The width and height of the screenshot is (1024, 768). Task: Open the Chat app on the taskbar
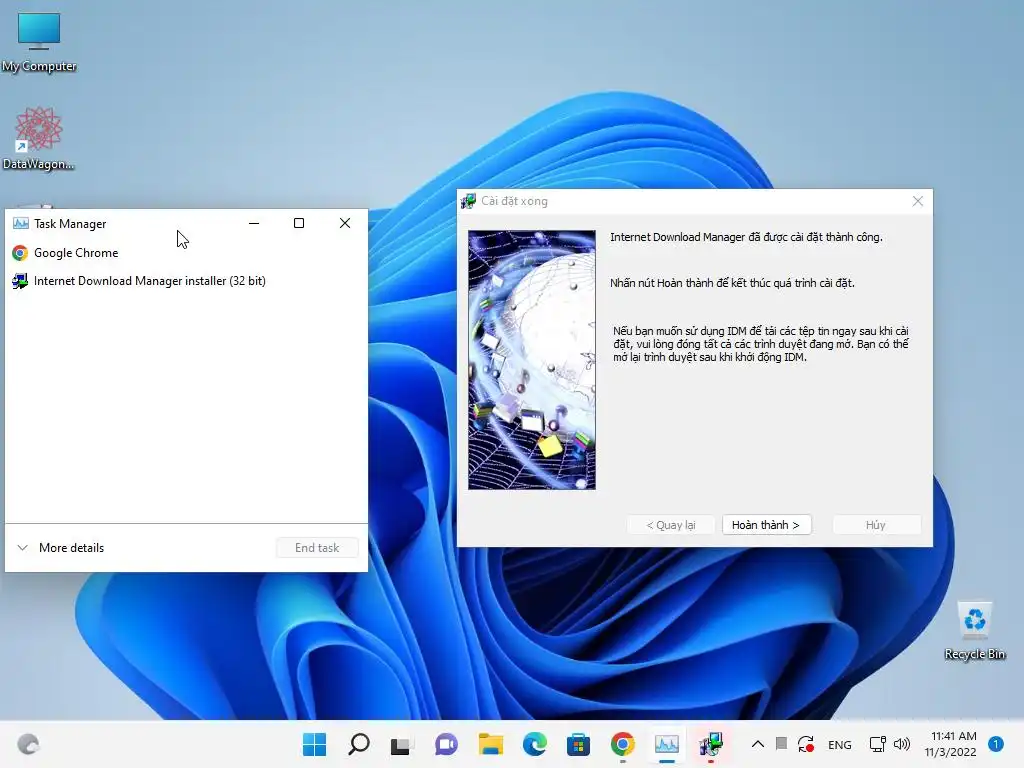pos(446,744)
